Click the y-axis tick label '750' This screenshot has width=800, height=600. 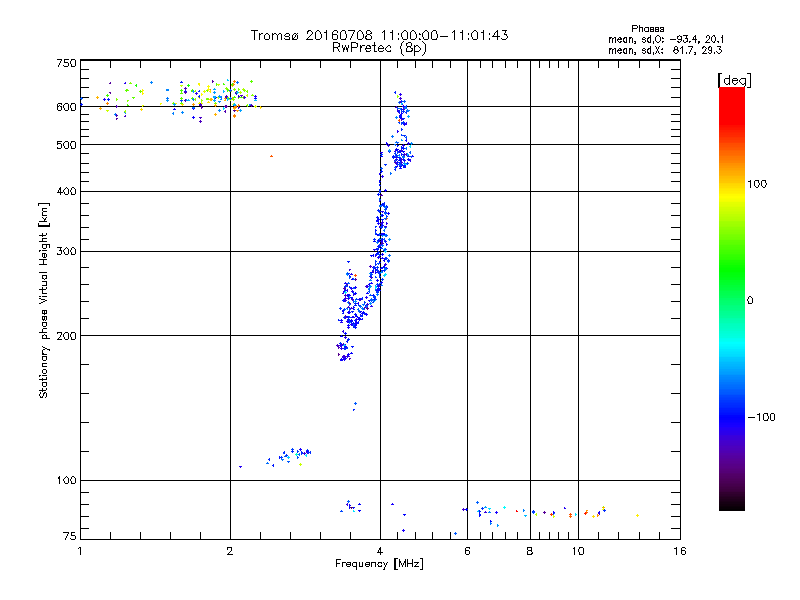coord(66,63)
